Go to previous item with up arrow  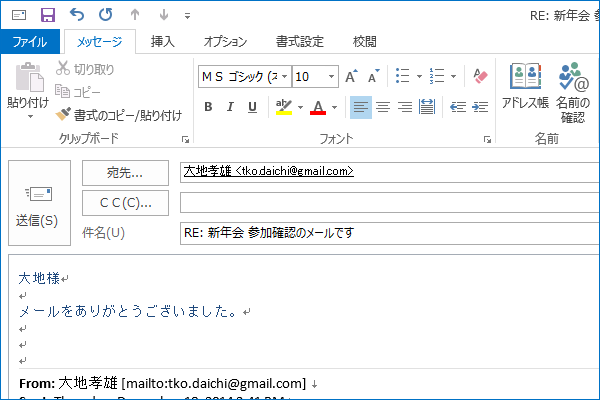135,15
